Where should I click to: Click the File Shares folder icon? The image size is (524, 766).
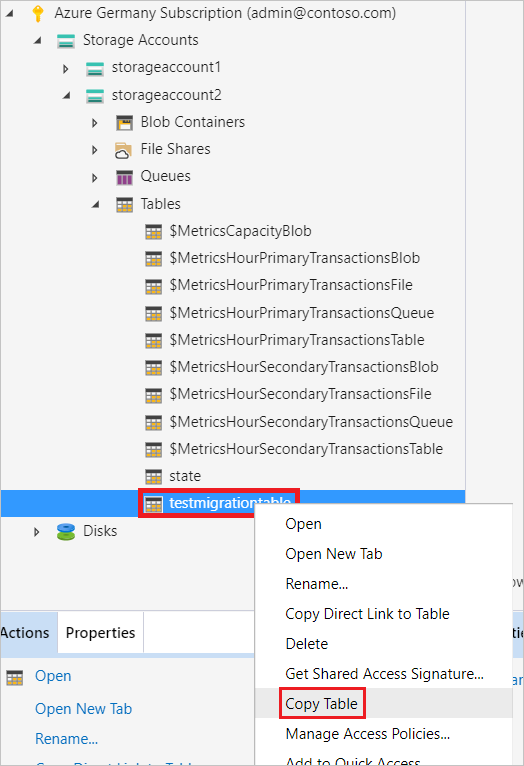(x=123, y=150)
